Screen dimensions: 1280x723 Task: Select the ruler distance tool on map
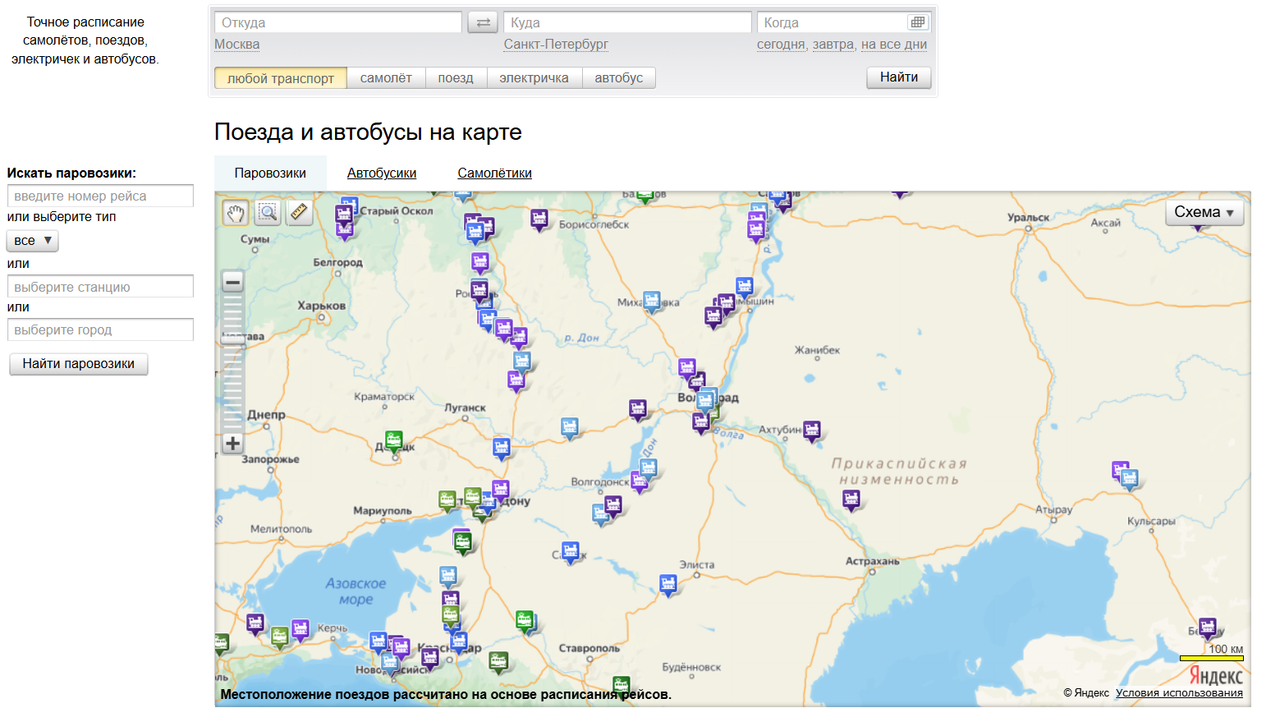point(300,212)
